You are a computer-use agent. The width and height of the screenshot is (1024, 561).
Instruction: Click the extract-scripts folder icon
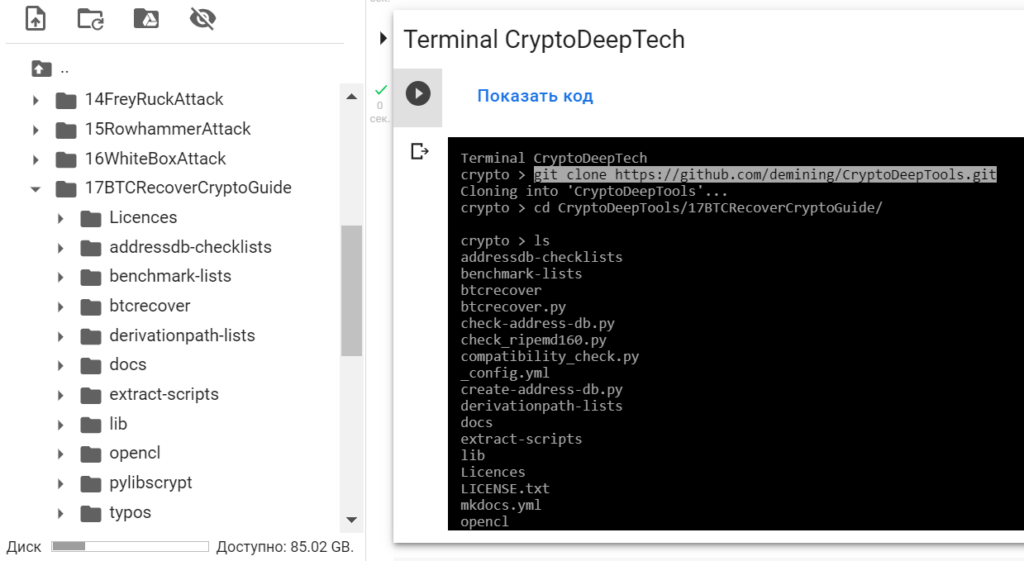point(91,396)
